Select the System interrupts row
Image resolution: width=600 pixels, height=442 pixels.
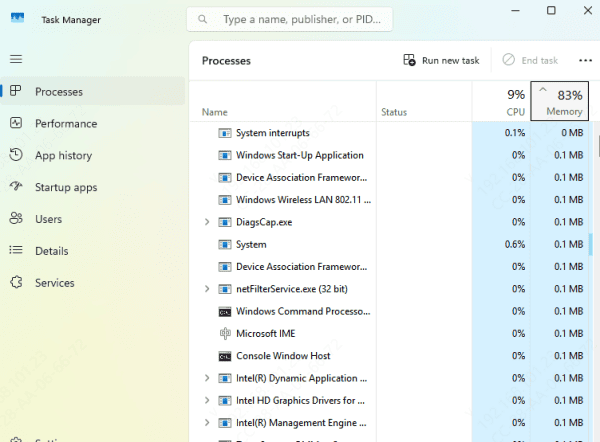tap(389, 133)
